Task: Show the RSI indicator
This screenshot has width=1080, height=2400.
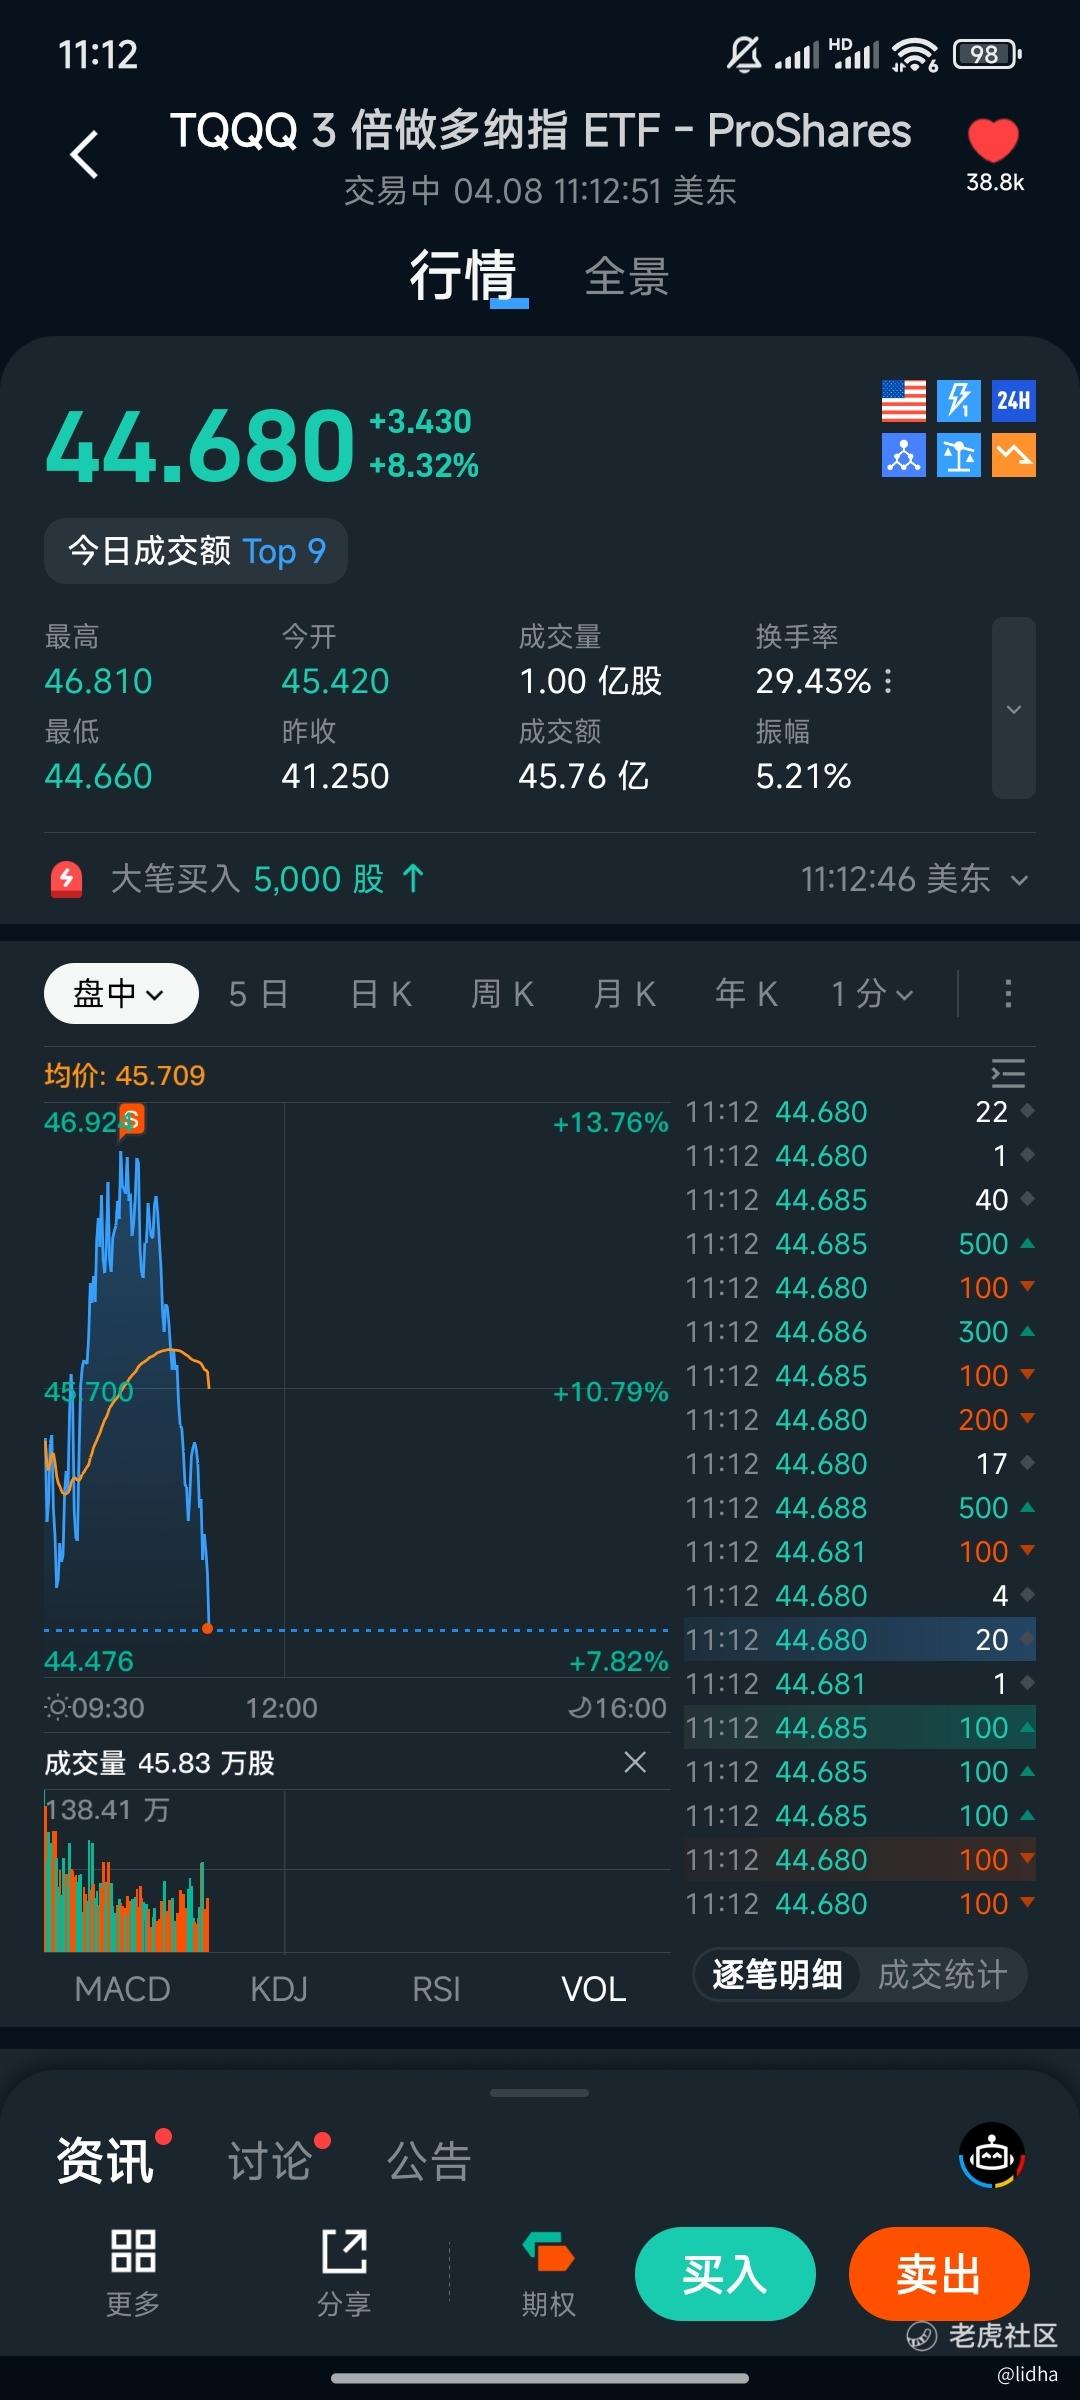Action: [437, 1988]
